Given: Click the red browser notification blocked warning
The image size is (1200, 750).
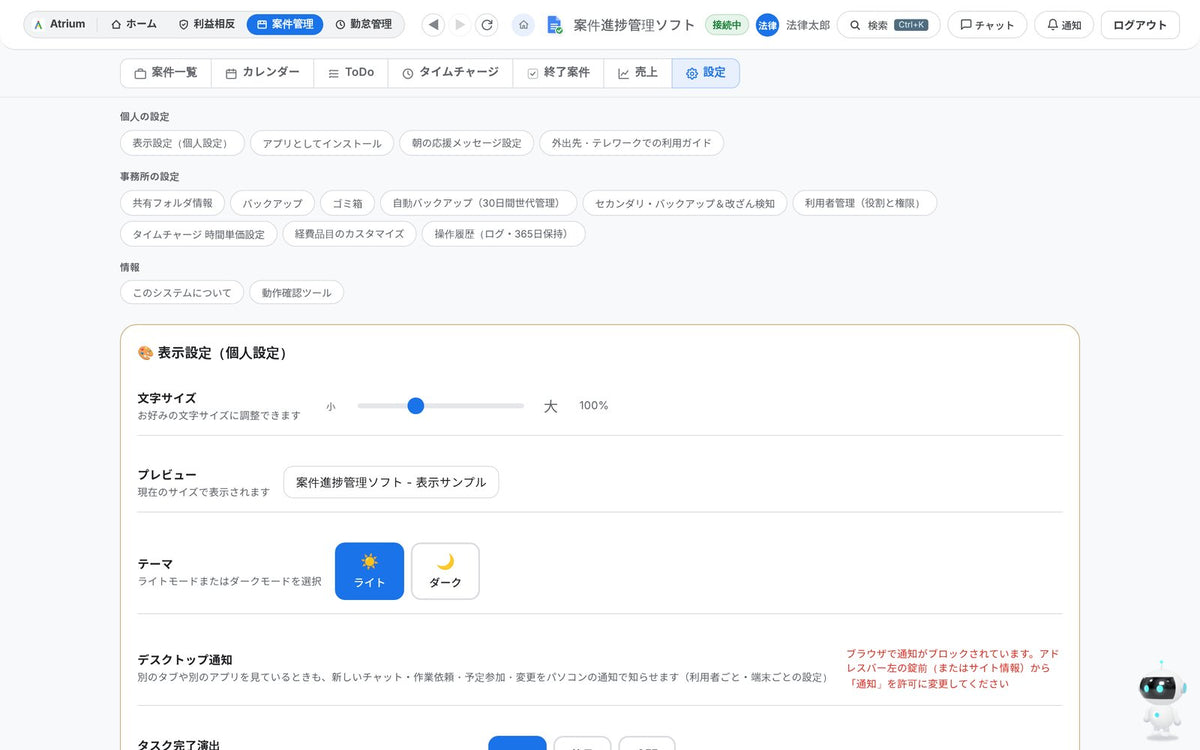Looking at the screenshot, I should point(952,668).
